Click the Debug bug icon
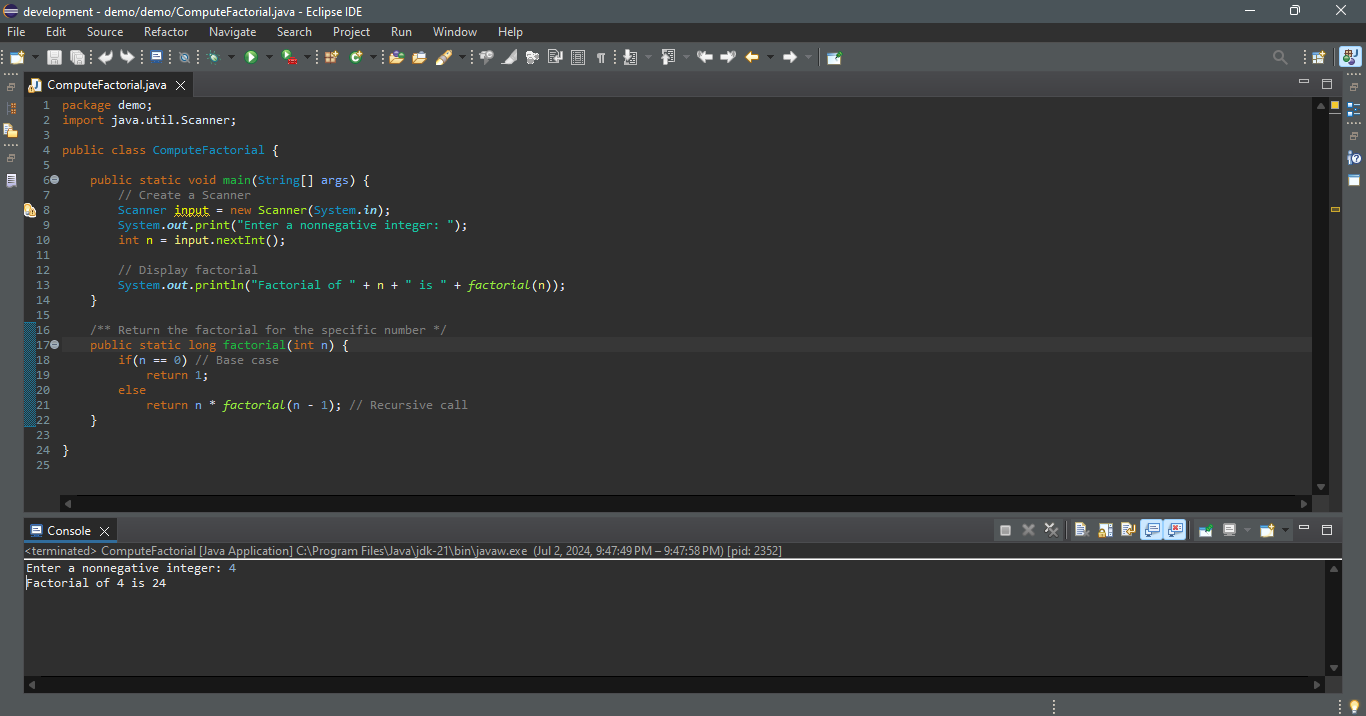 pyautogui.click(x=213, y=57)
